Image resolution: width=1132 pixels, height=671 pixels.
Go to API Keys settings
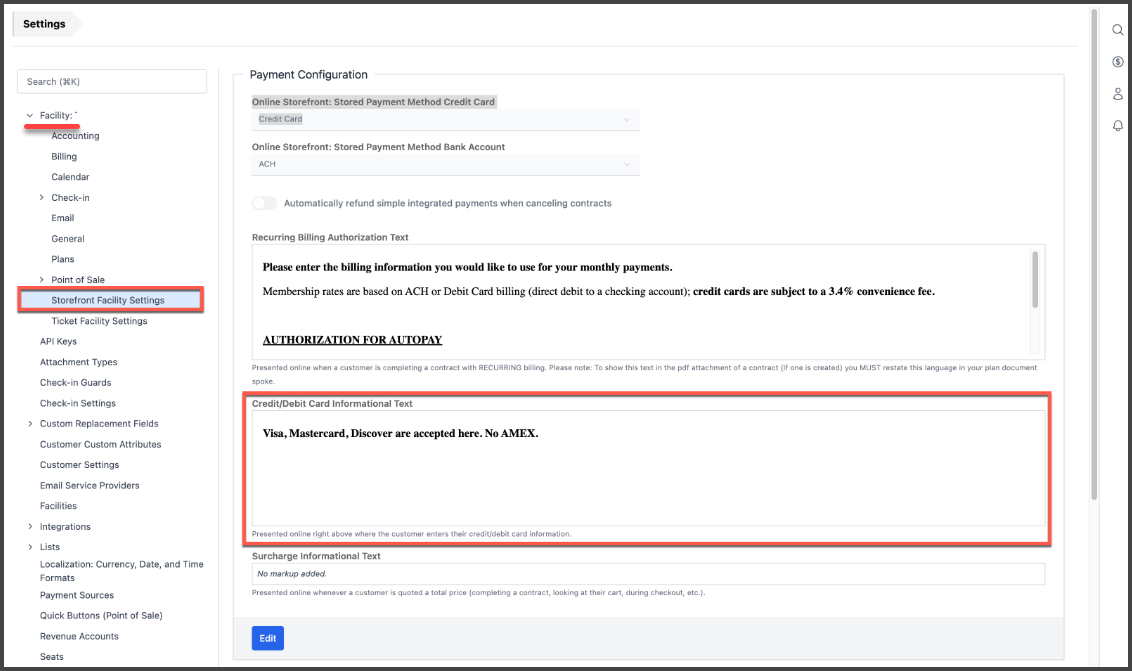pos(58,342)
